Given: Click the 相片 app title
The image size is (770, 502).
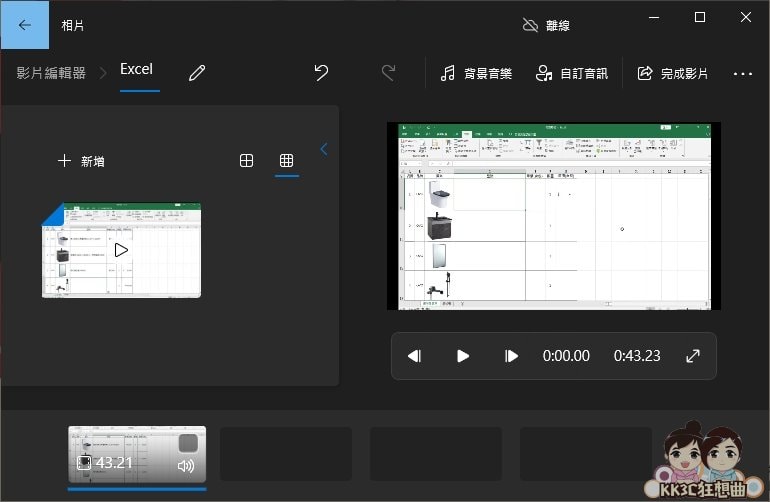Looking at the screenshot, I should 72,26.
